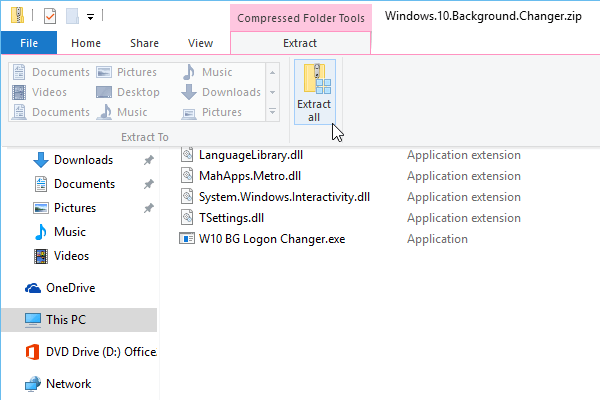The height and width of the screenshot is (400, 600).
Task: Click the OneDrive cloud icon
Action: tap(33, 288)
